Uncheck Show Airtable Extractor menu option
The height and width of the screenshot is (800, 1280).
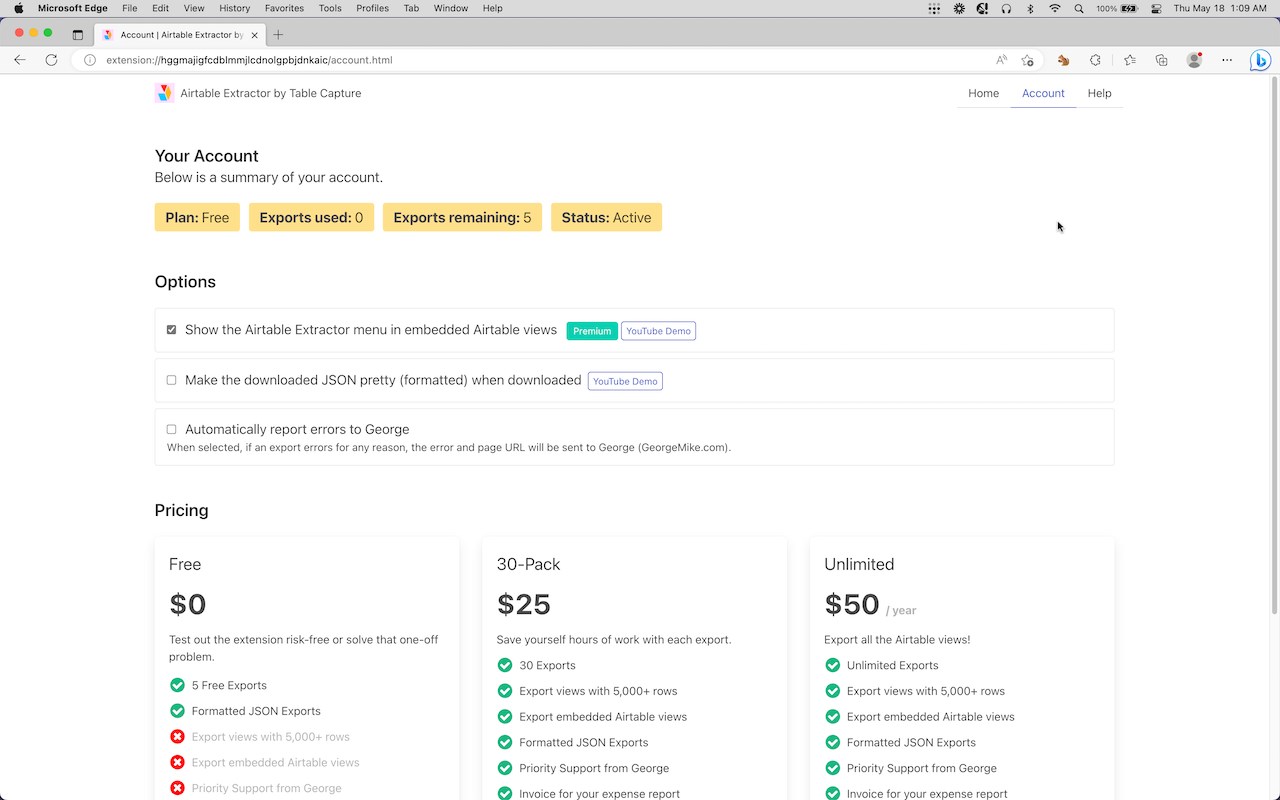coord(171,330)
